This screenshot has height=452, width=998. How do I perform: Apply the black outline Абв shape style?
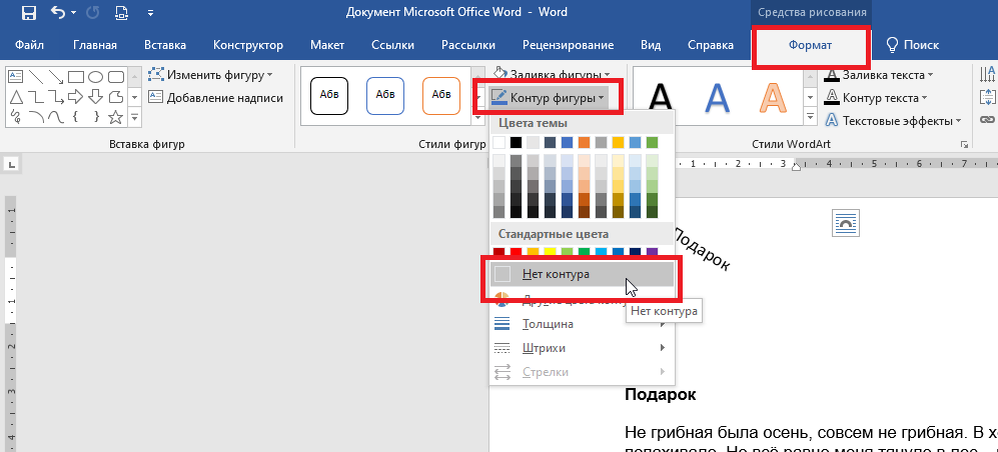[329, 95]
